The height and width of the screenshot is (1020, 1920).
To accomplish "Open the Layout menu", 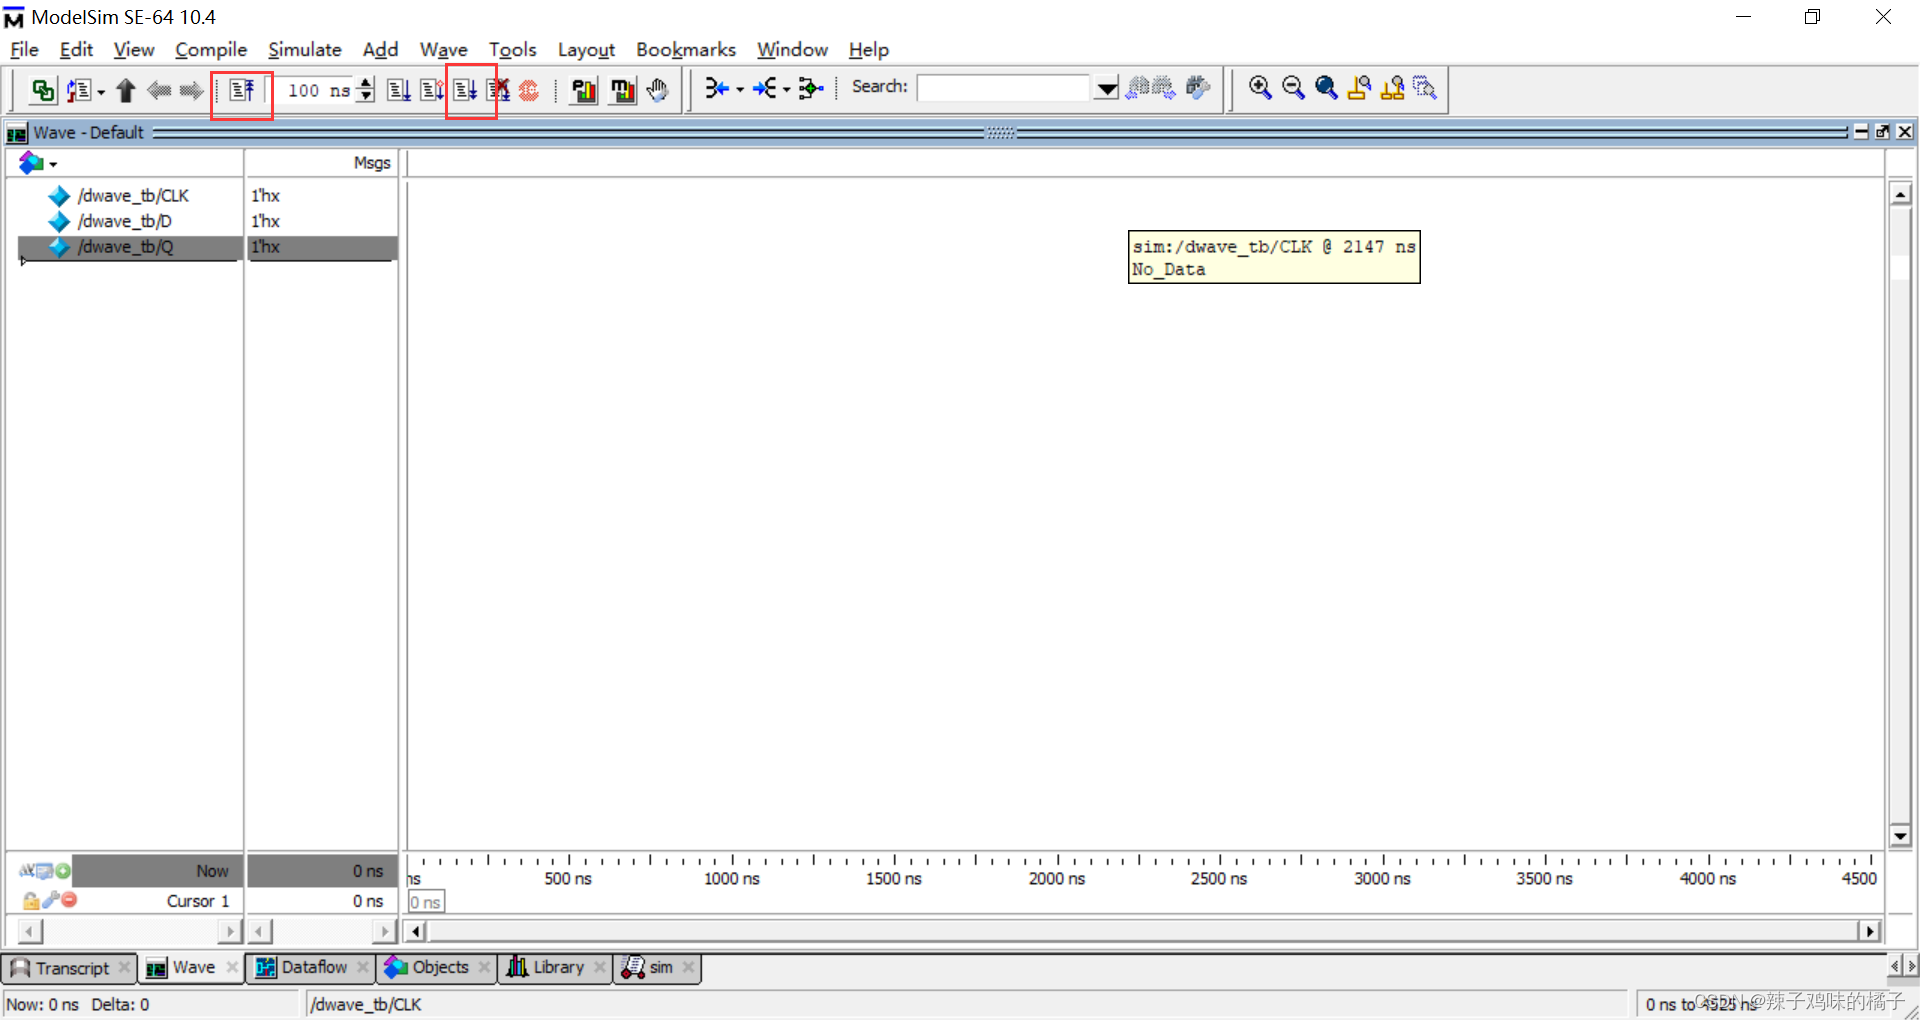I will (x=586, y=49).
